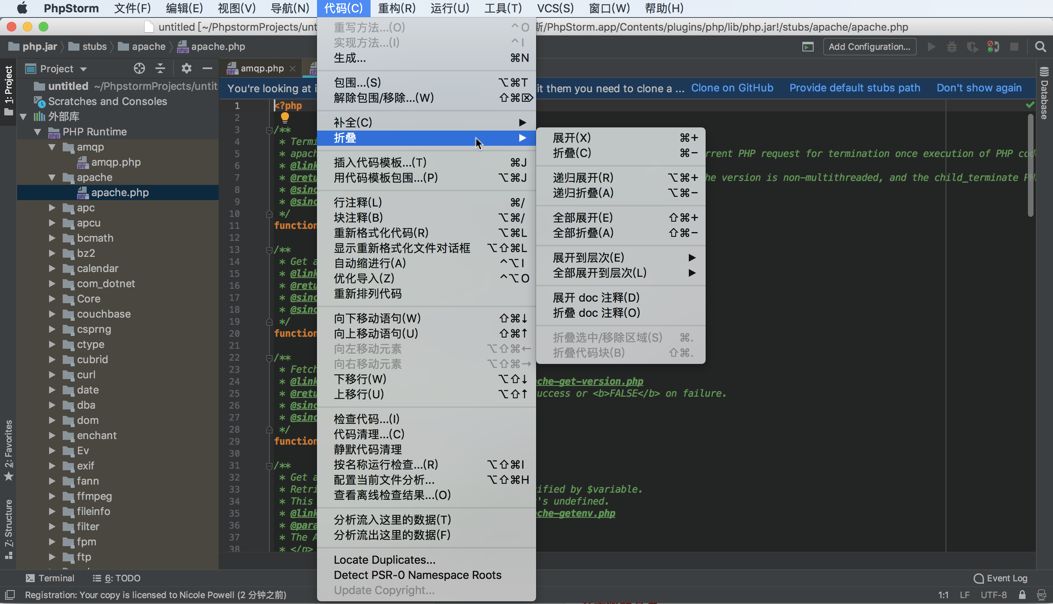Click php.jar breadcrumb in navigation bar
This screenshot has width=1053, height=604.
[x=32, y=46]
